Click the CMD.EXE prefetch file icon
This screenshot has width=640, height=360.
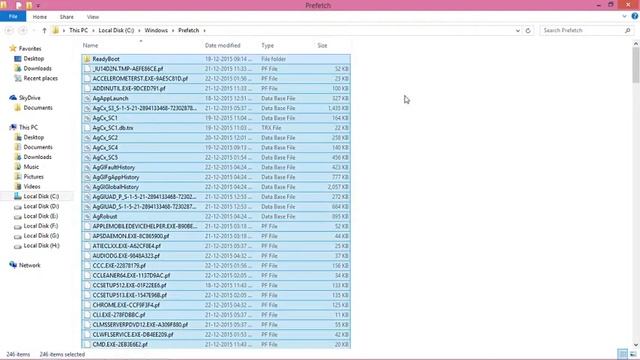pos(87,344)
